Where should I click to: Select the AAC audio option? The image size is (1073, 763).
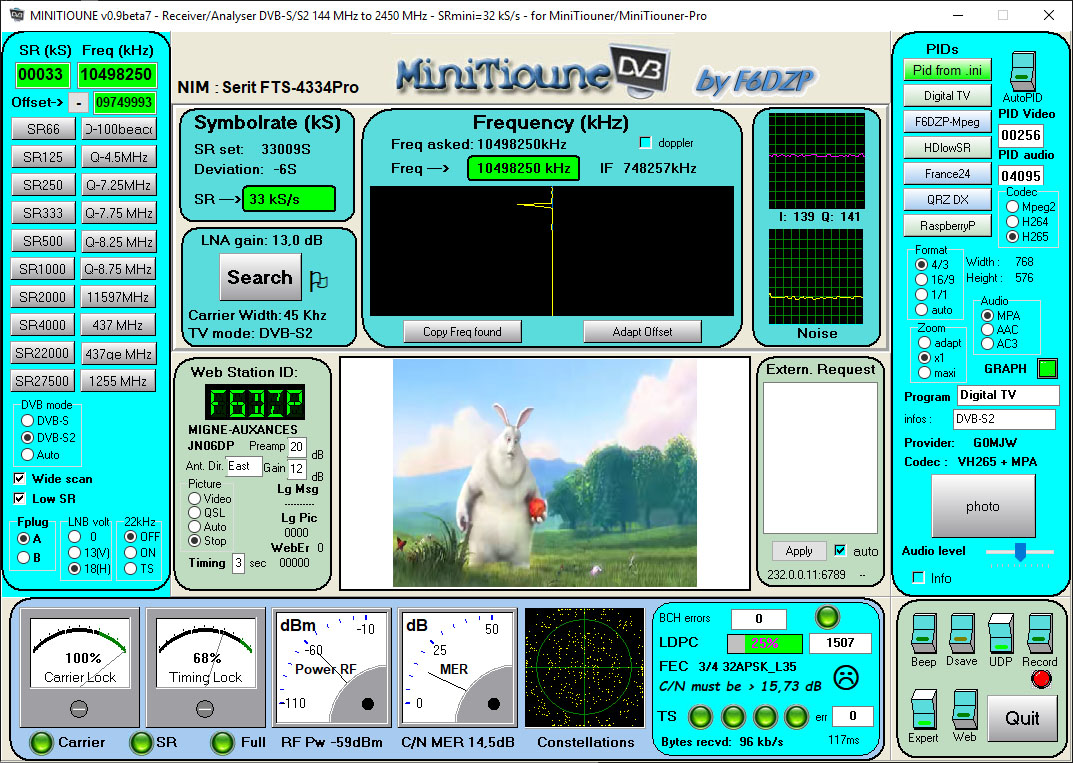click(x=987, y=330)
